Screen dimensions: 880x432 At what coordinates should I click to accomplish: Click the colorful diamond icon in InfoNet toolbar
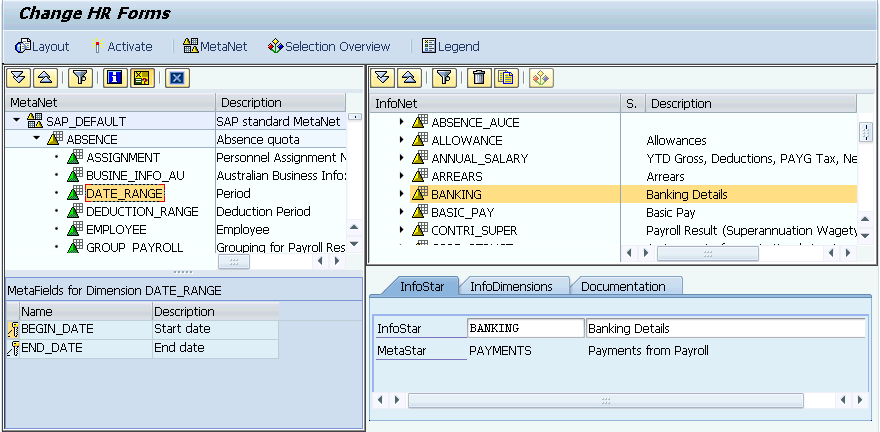[x=540, y=78]
